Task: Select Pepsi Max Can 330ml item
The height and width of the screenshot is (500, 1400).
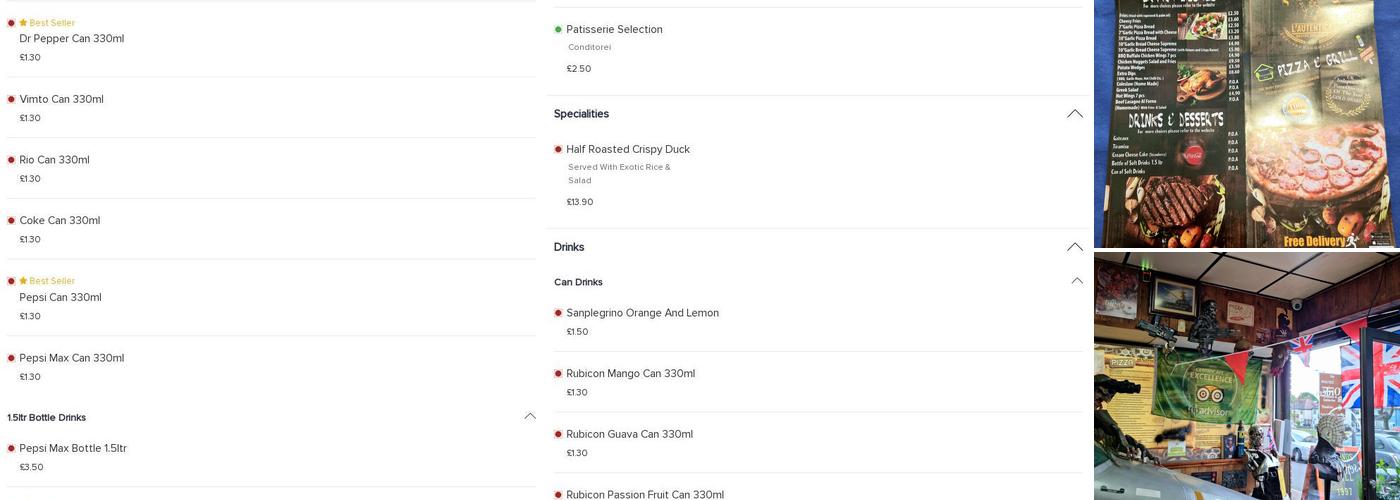Action: tap(71, 358)
